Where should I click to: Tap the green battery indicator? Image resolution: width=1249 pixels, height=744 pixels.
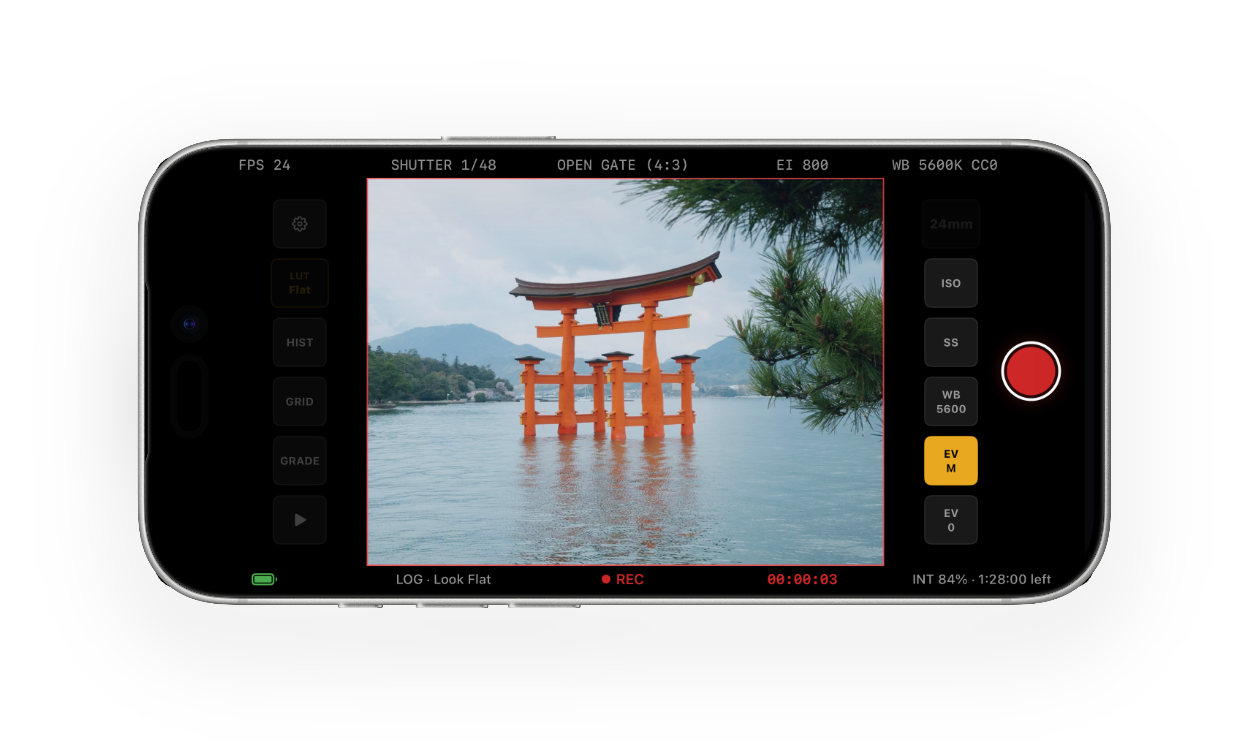(x=263, y=579)
